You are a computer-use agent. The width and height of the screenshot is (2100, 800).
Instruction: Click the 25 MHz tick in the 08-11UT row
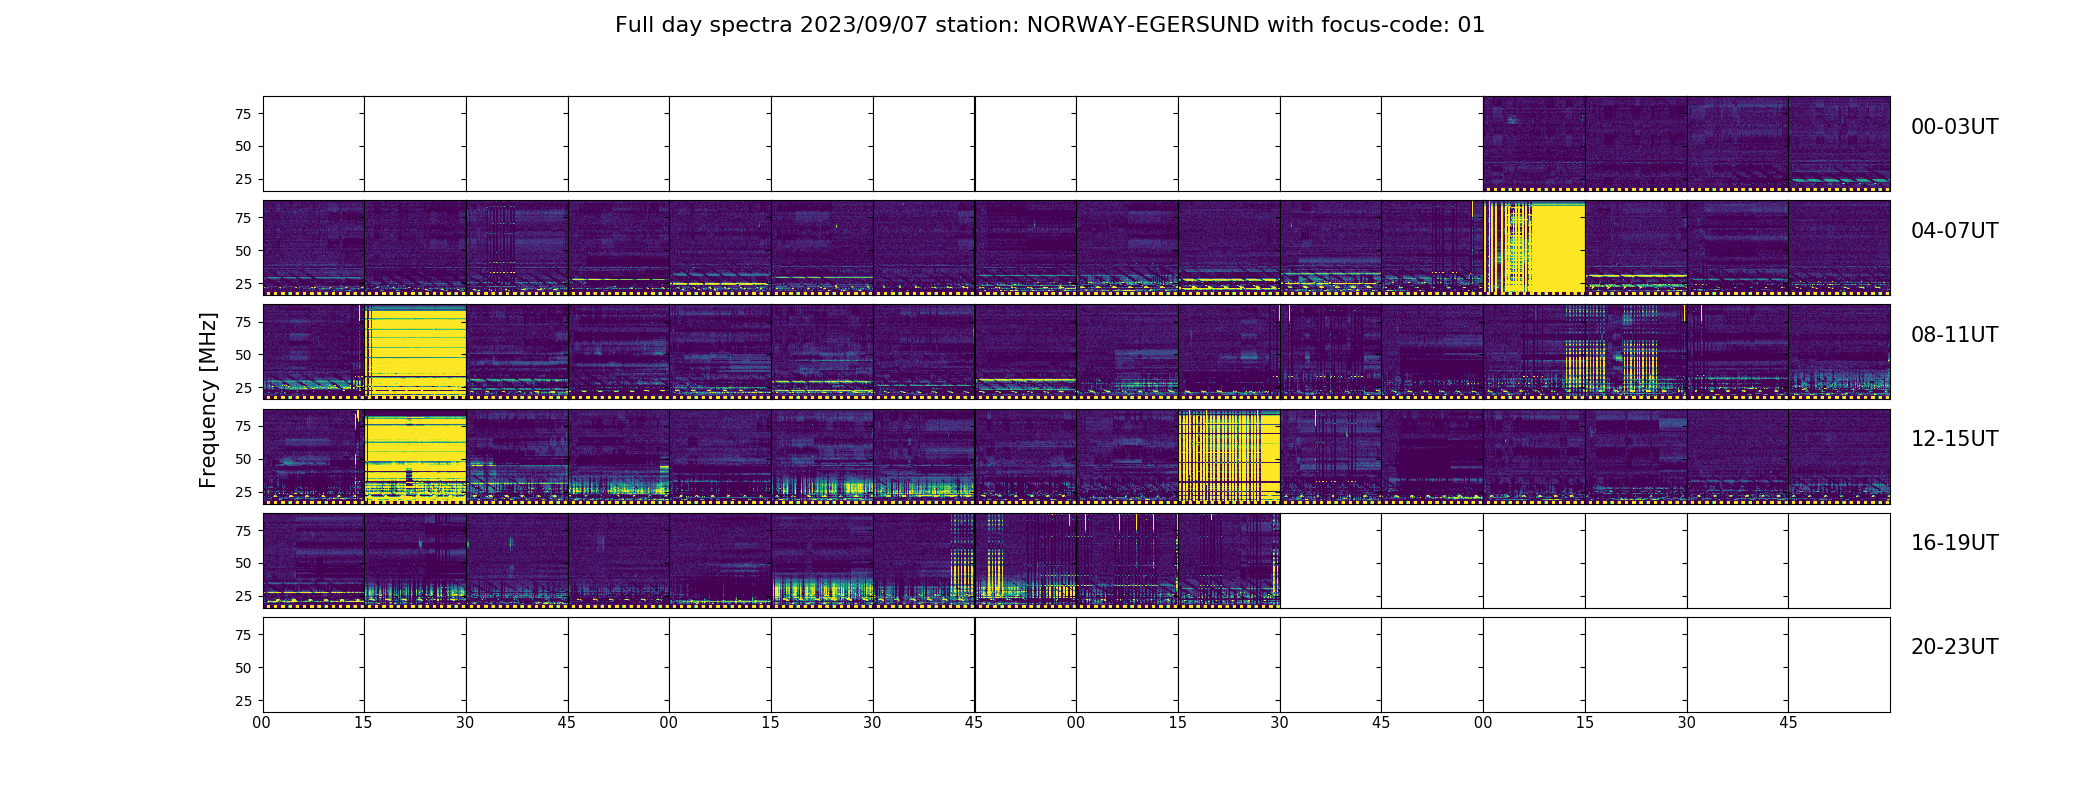point(243,388)
